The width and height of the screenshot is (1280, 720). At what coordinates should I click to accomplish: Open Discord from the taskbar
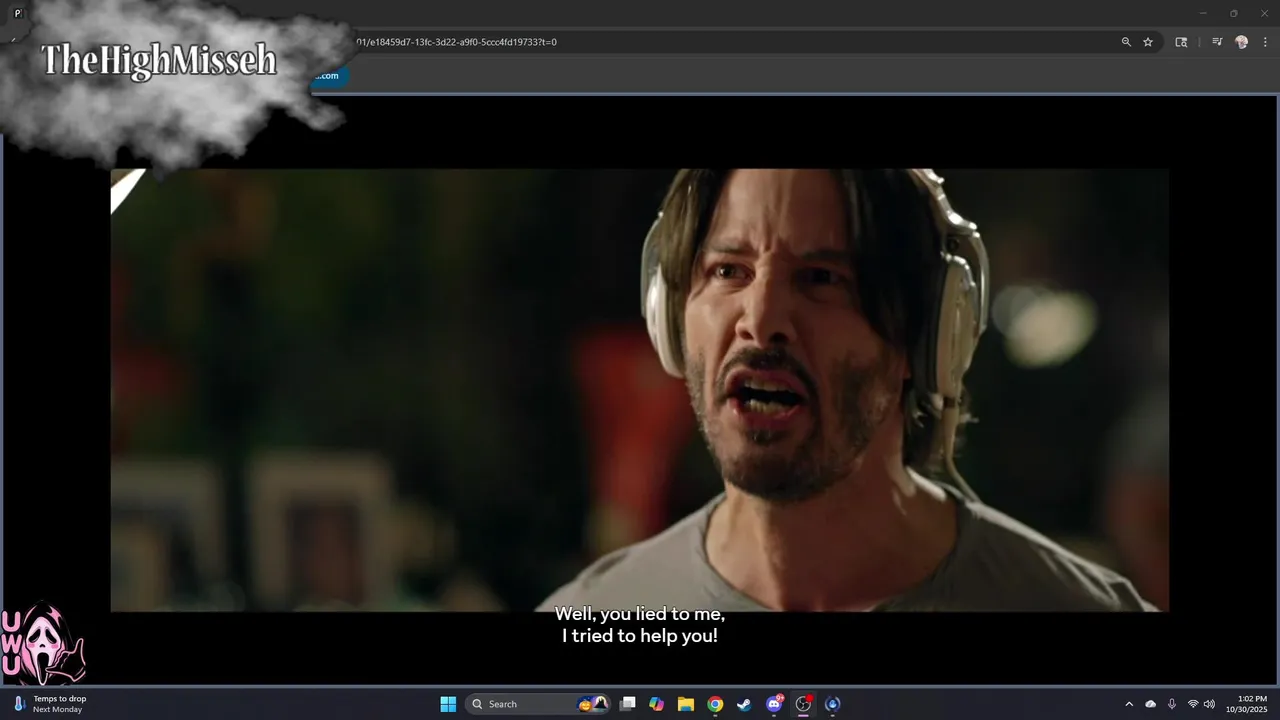coord(774,704)
